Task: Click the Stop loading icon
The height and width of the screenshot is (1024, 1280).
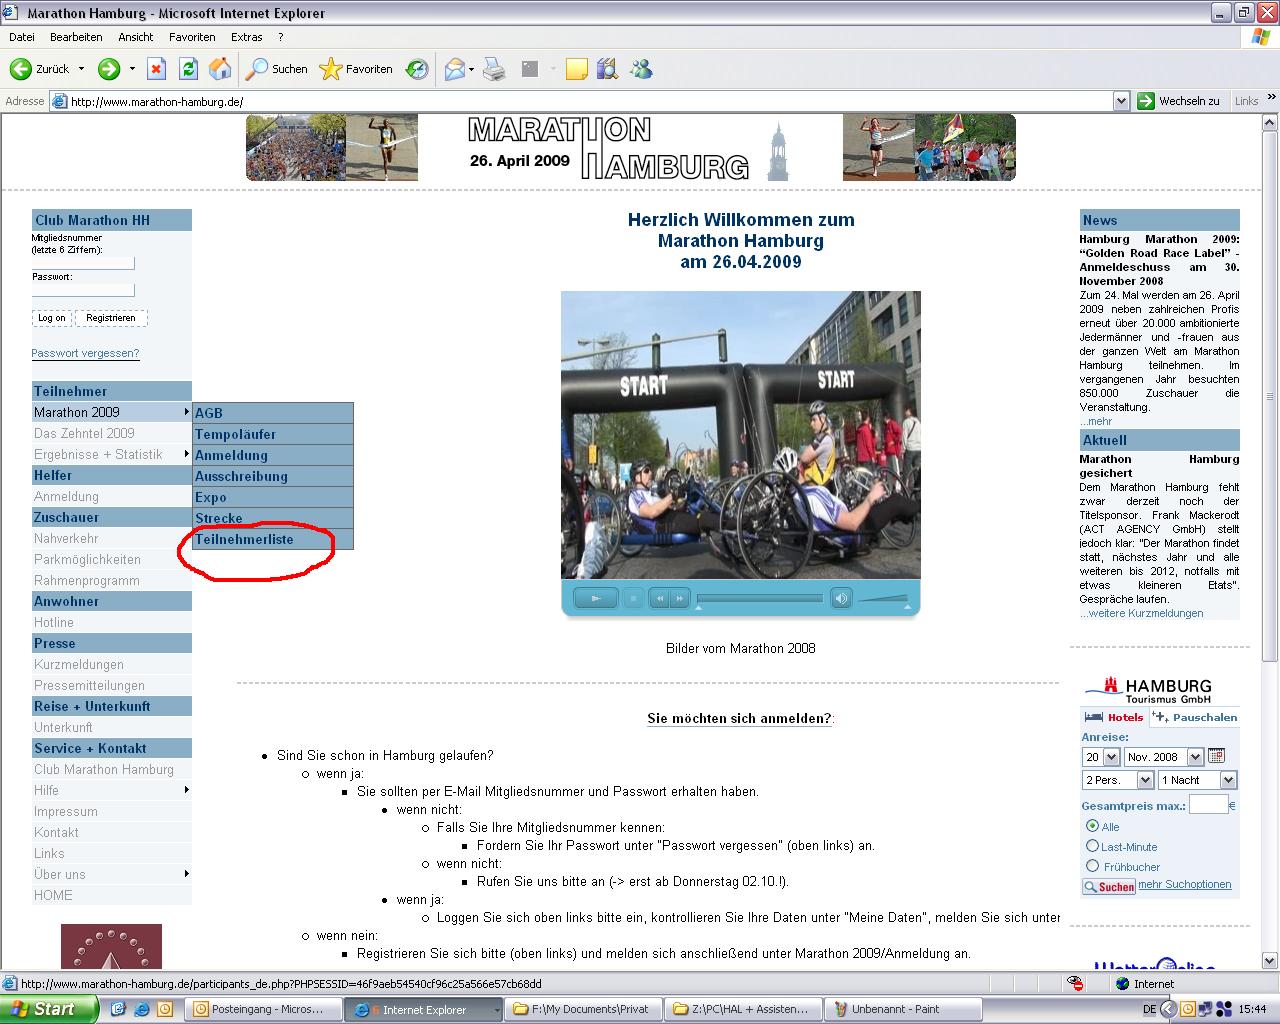Action: point(156,69)
